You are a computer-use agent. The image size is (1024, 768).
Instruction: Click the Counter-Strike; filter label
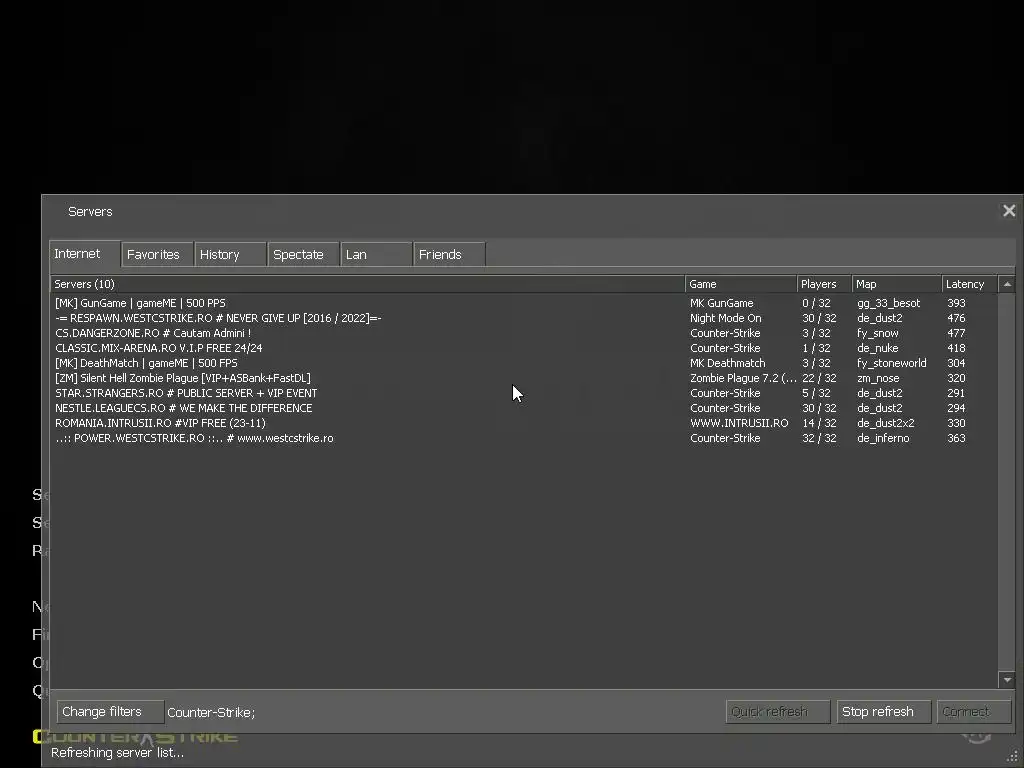tap(211, 712)
